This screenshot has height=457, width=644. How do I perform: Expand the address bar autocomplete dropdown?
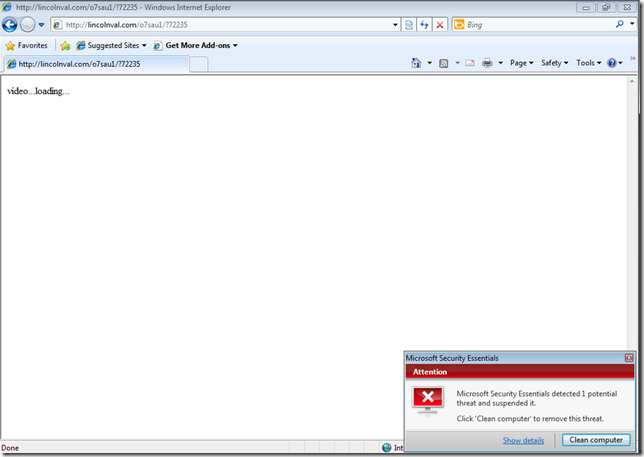click(x=395, y=25)
